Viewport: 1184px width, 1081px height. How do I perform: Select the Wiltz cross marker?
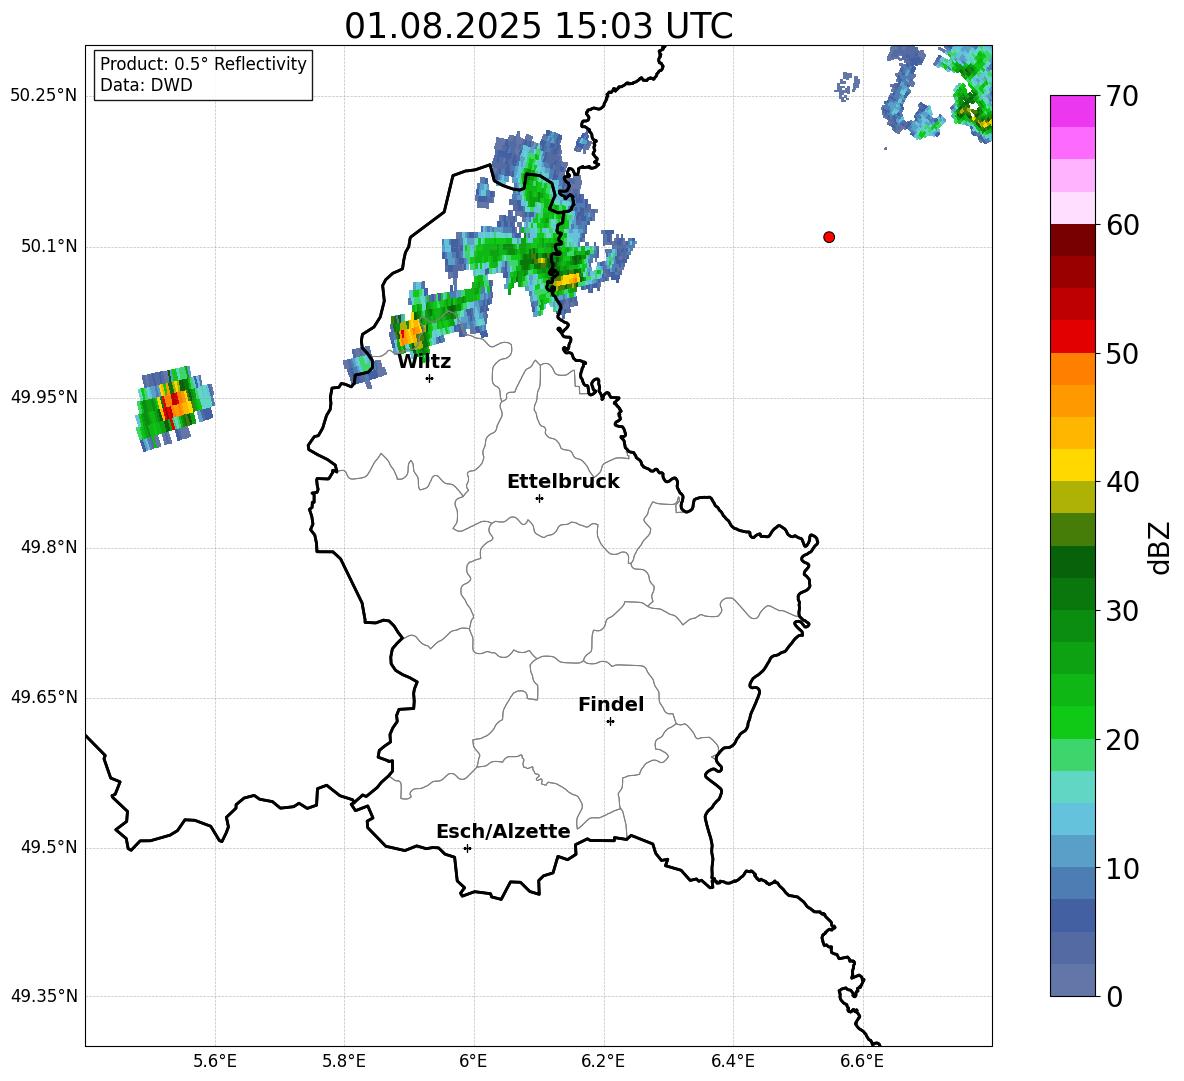point(430,378)
